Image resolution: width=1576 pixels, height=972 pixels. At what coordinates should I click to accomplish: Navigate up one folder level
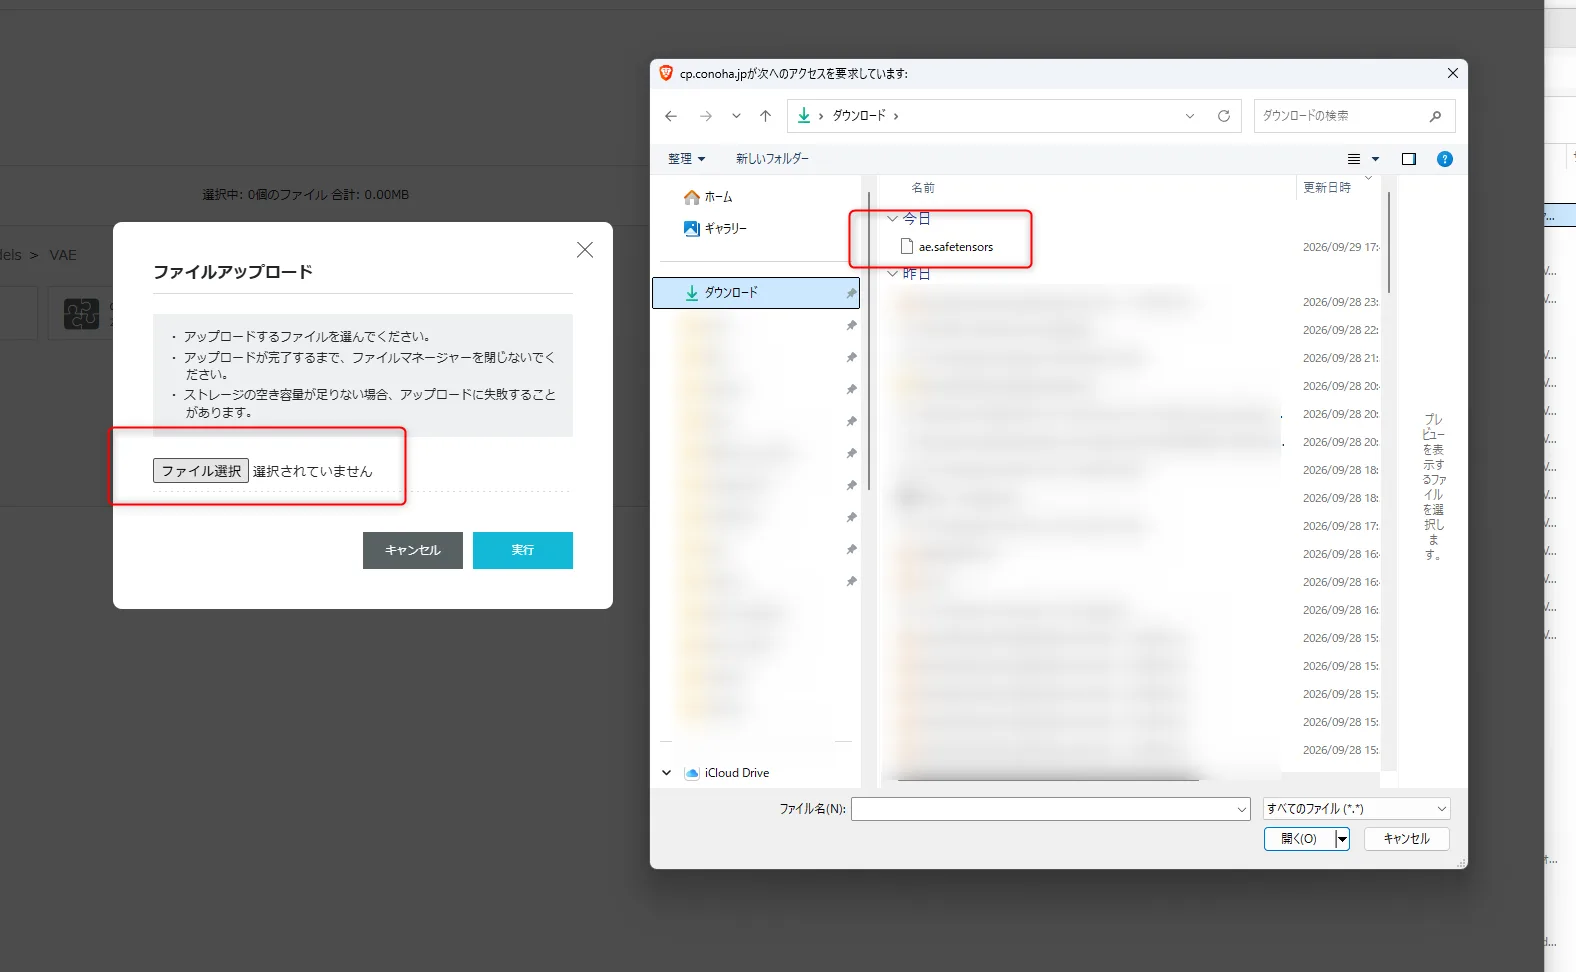pos(766,116)
